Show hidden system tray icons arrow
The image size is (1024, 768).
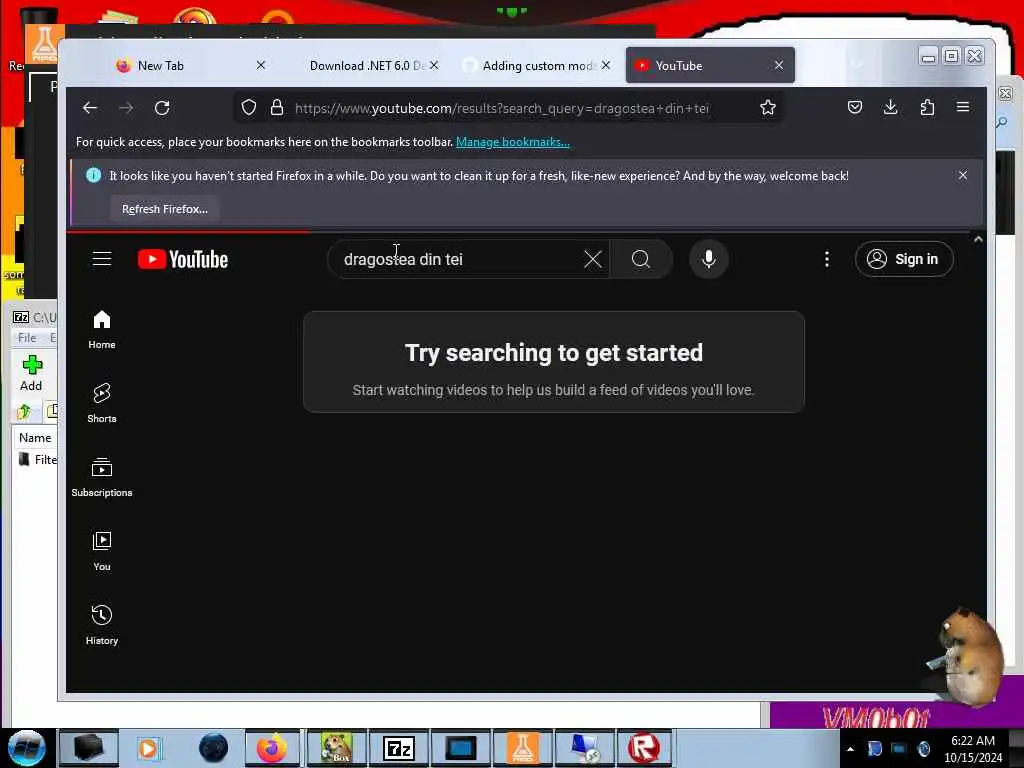point(850,749)
